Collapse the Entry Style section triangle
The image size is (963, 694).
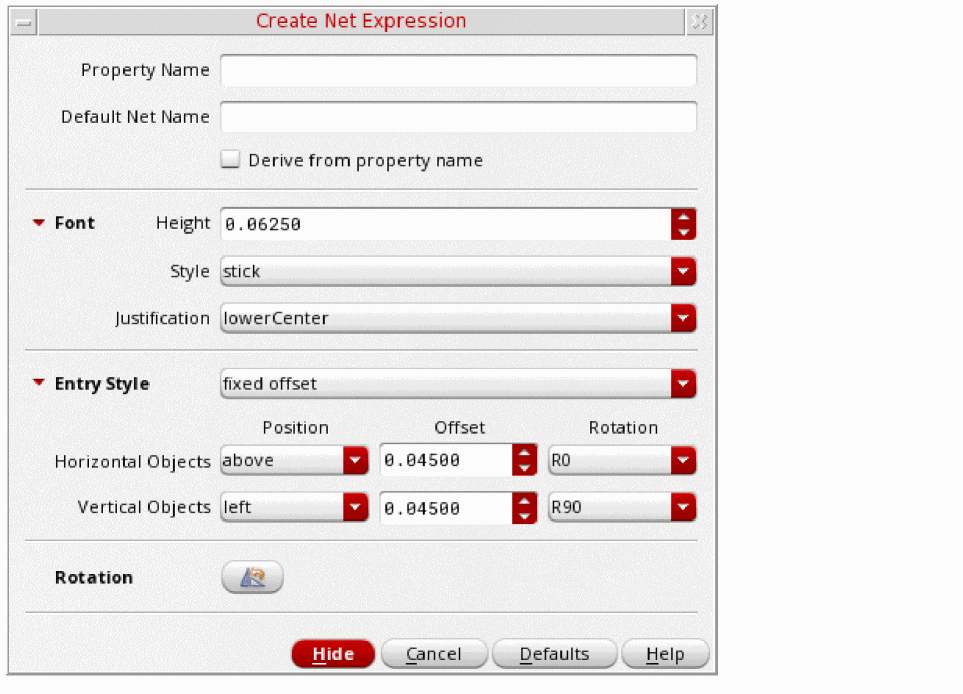39,383
